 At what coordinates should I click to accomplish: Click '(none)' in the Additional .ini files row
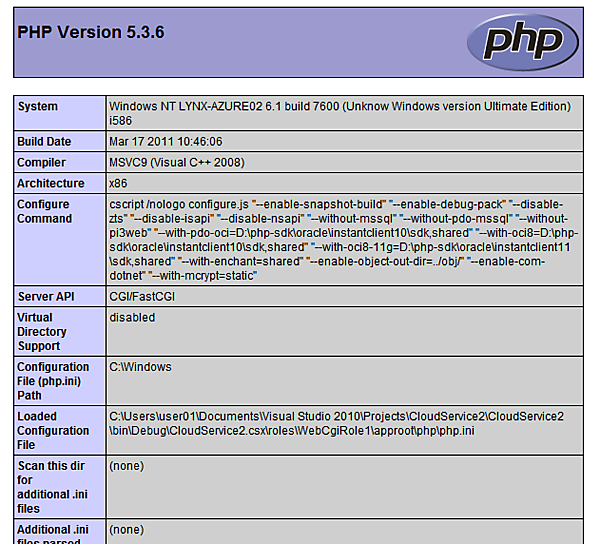pyautogui.click(x=127, y=530)
